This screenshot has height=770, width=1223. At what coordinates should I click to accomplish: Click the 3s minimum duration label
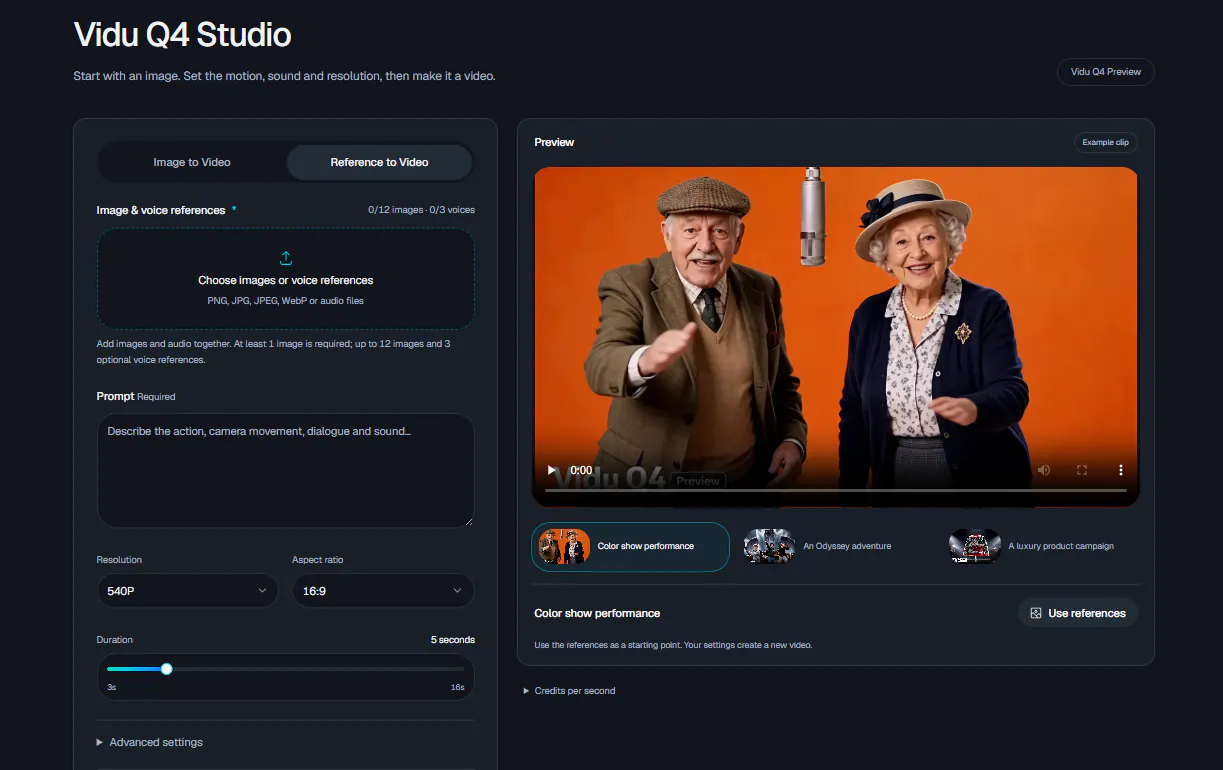point(111,688)
